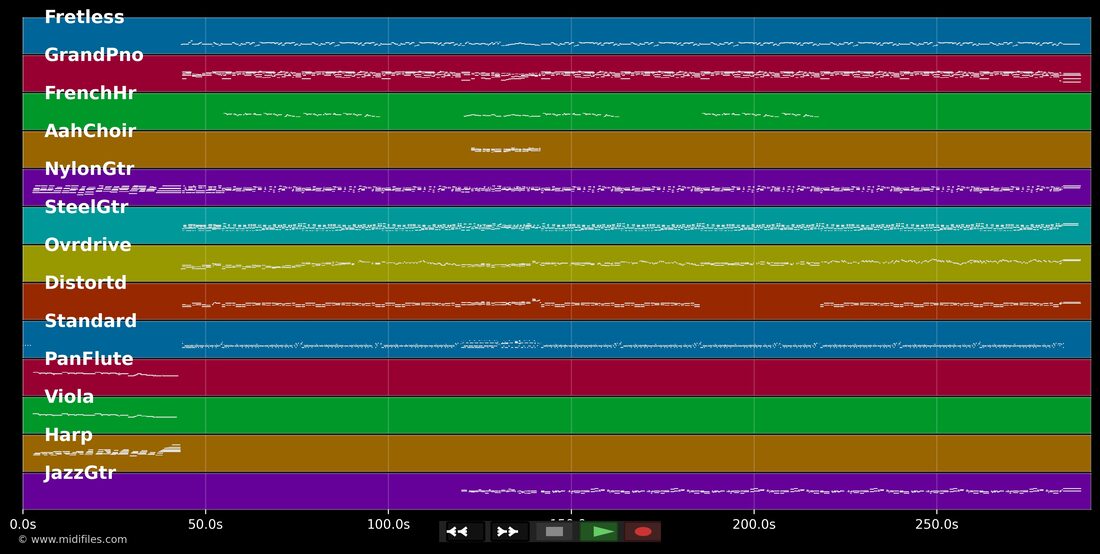Select the Fretless track label
Image resolution: width=1100 pixels, height=554 pixels.
84,17
